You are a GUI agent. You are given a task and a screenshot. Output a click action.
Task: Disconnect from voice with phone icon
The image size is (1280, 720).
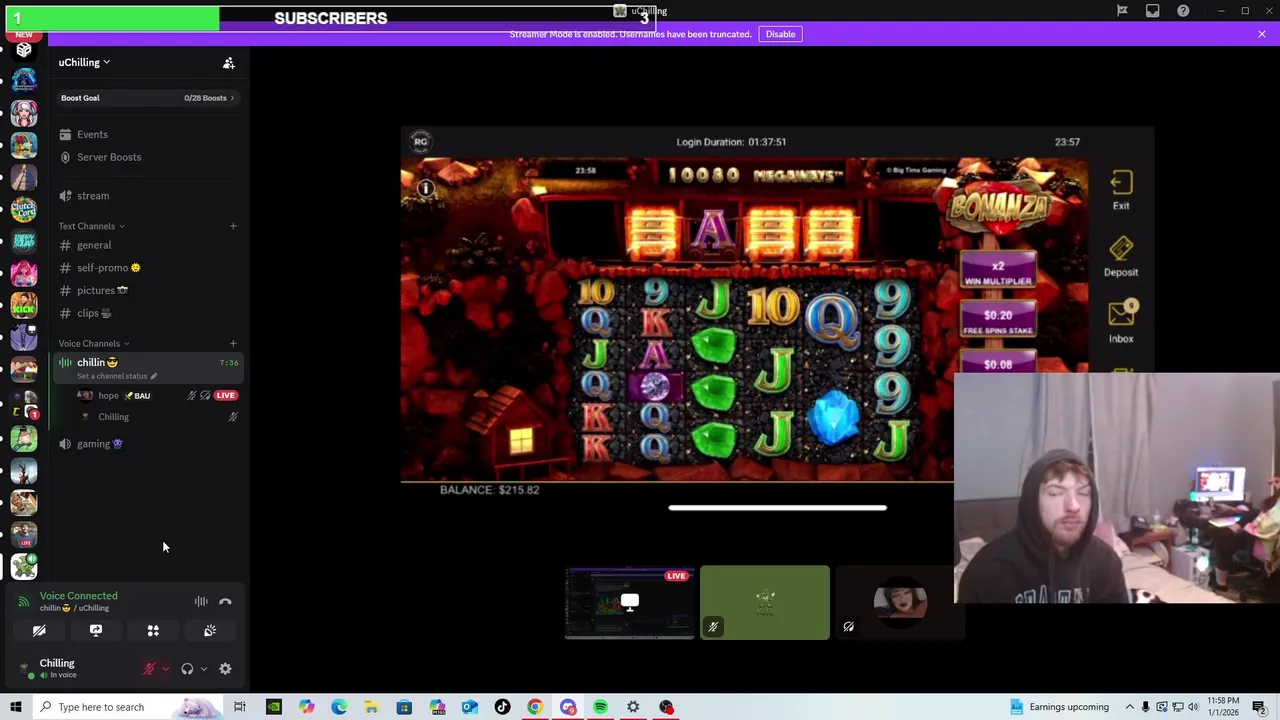[225, 602]
